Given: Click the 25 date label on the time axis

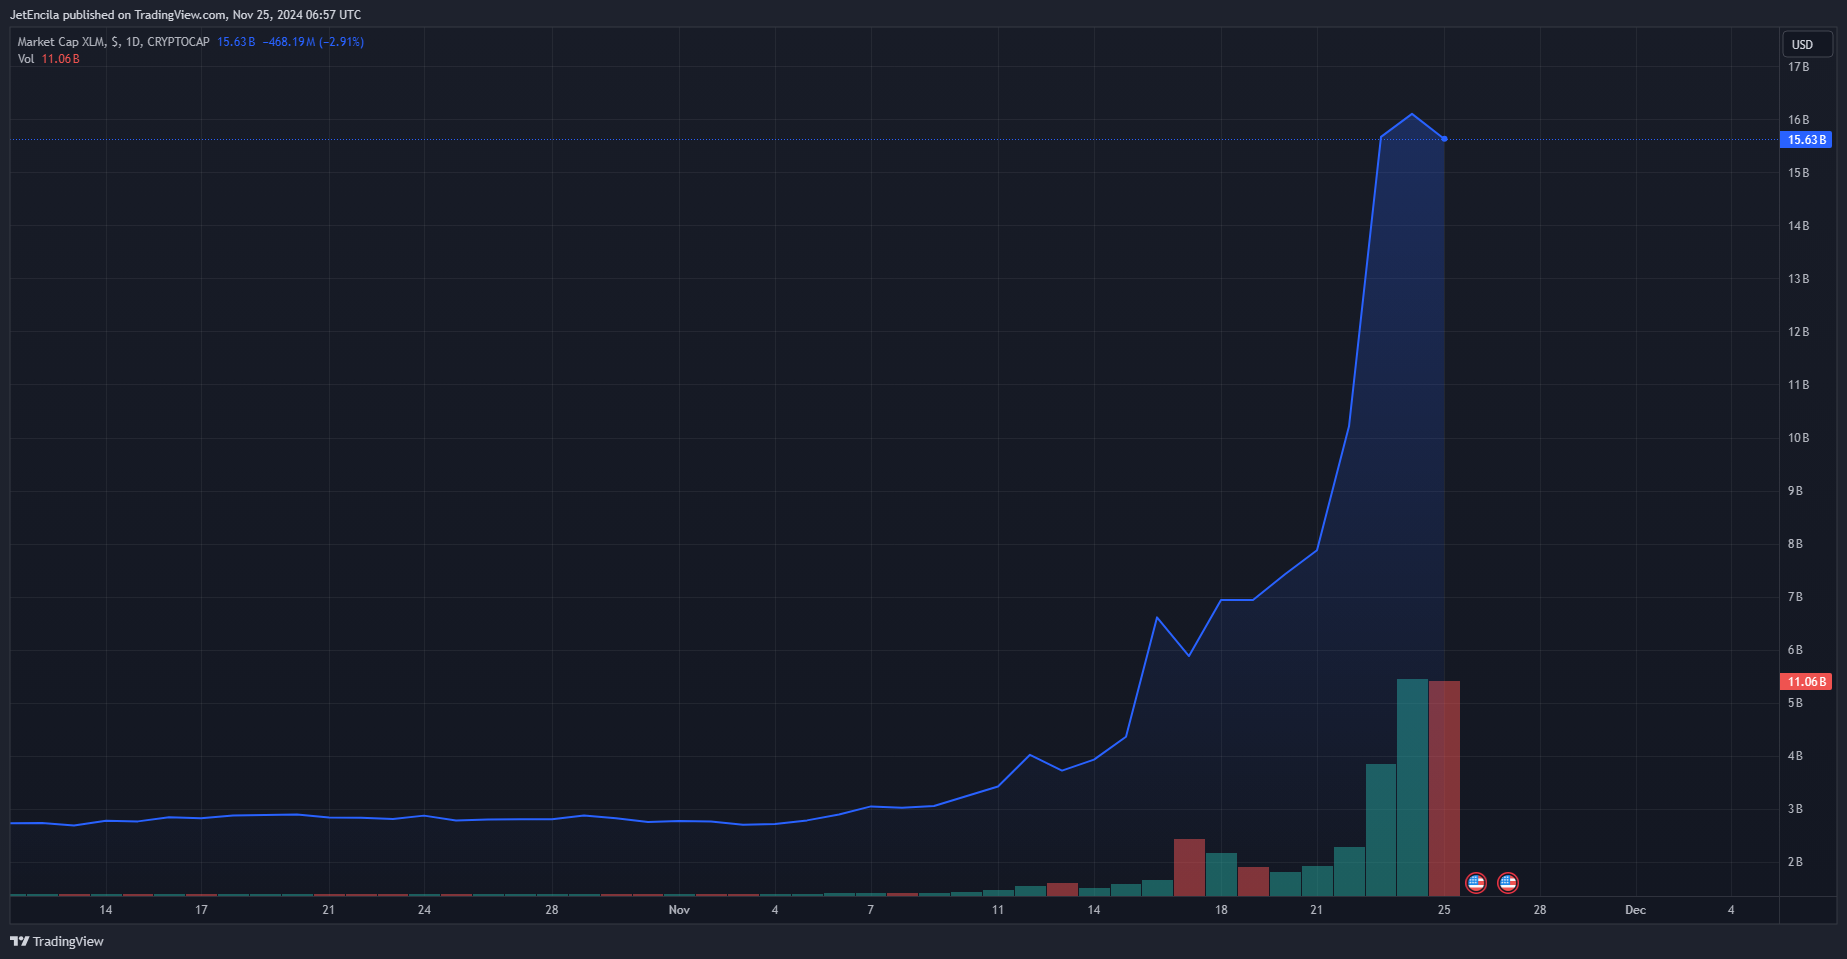Looking at the screenshot, I should coord(1444,910).
